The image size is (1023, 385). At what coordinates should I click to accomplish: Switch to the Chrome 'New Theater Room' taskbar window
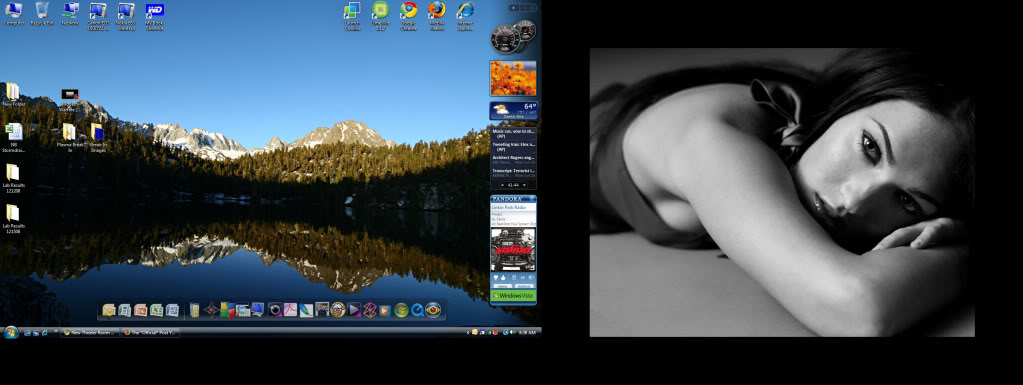(x=89, y=333)
